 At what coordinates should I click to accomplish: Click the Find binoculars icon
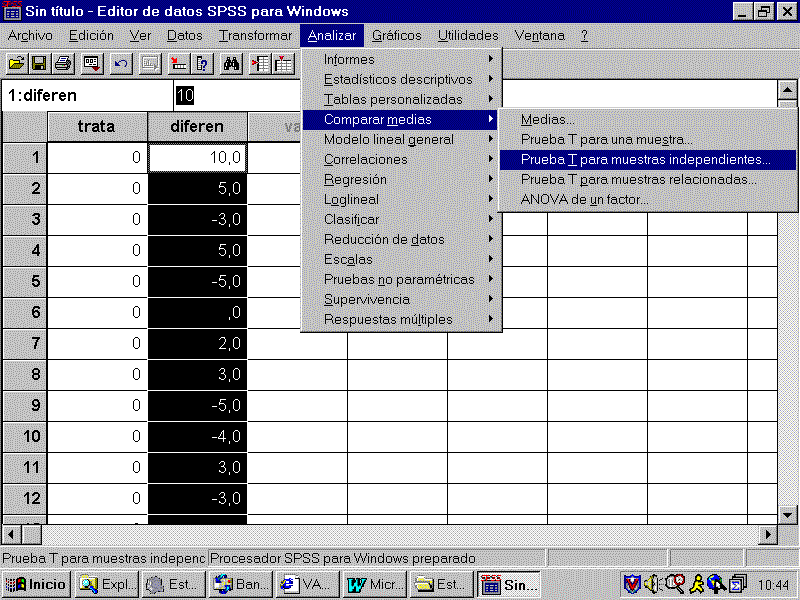pos(231,64)
